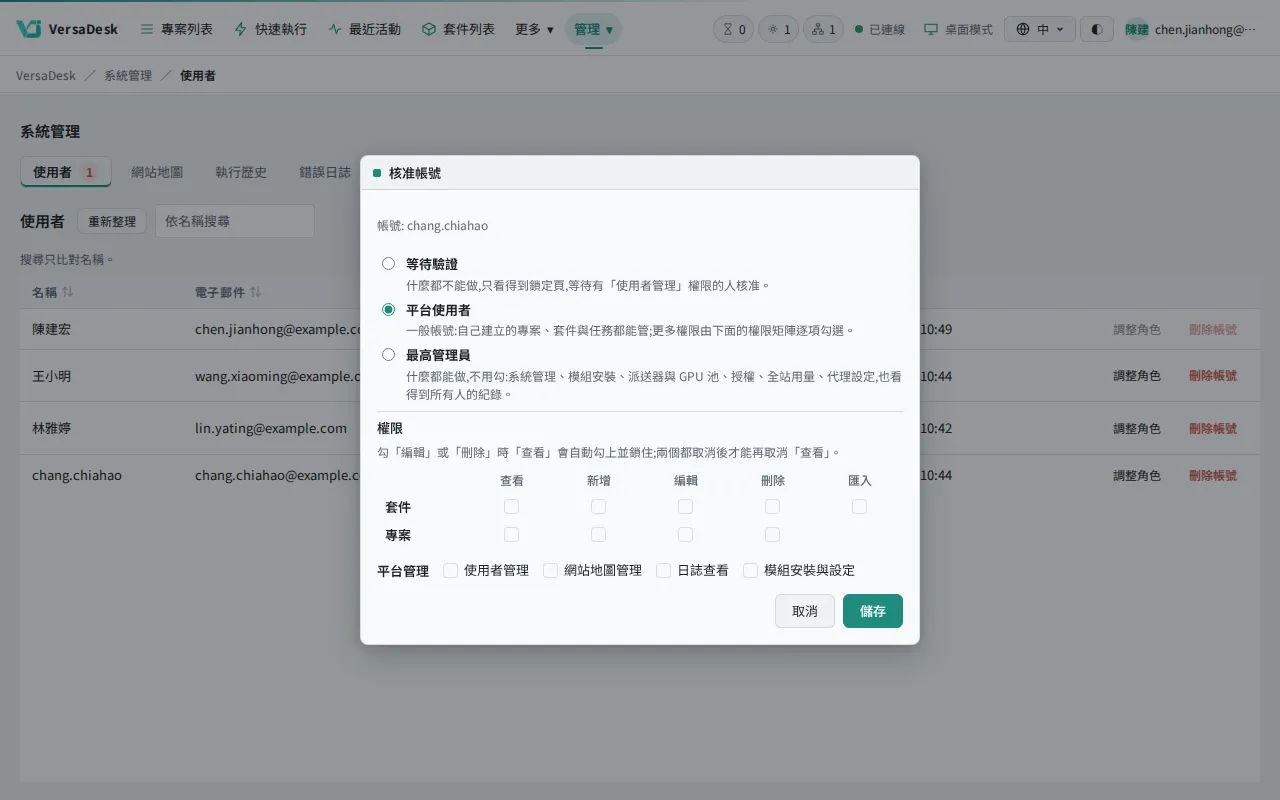The image size is (1280, 800).
Task: Click the 桌面模式 monitor indicator
Action: [x=958, y=29]
